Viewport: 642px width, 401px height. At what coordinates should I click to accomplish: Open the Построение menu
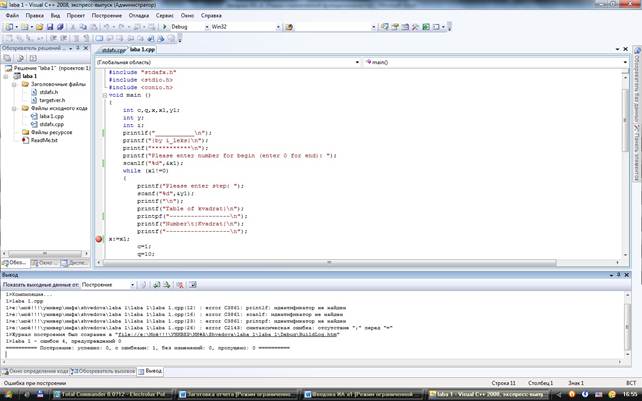click(106, 16)
